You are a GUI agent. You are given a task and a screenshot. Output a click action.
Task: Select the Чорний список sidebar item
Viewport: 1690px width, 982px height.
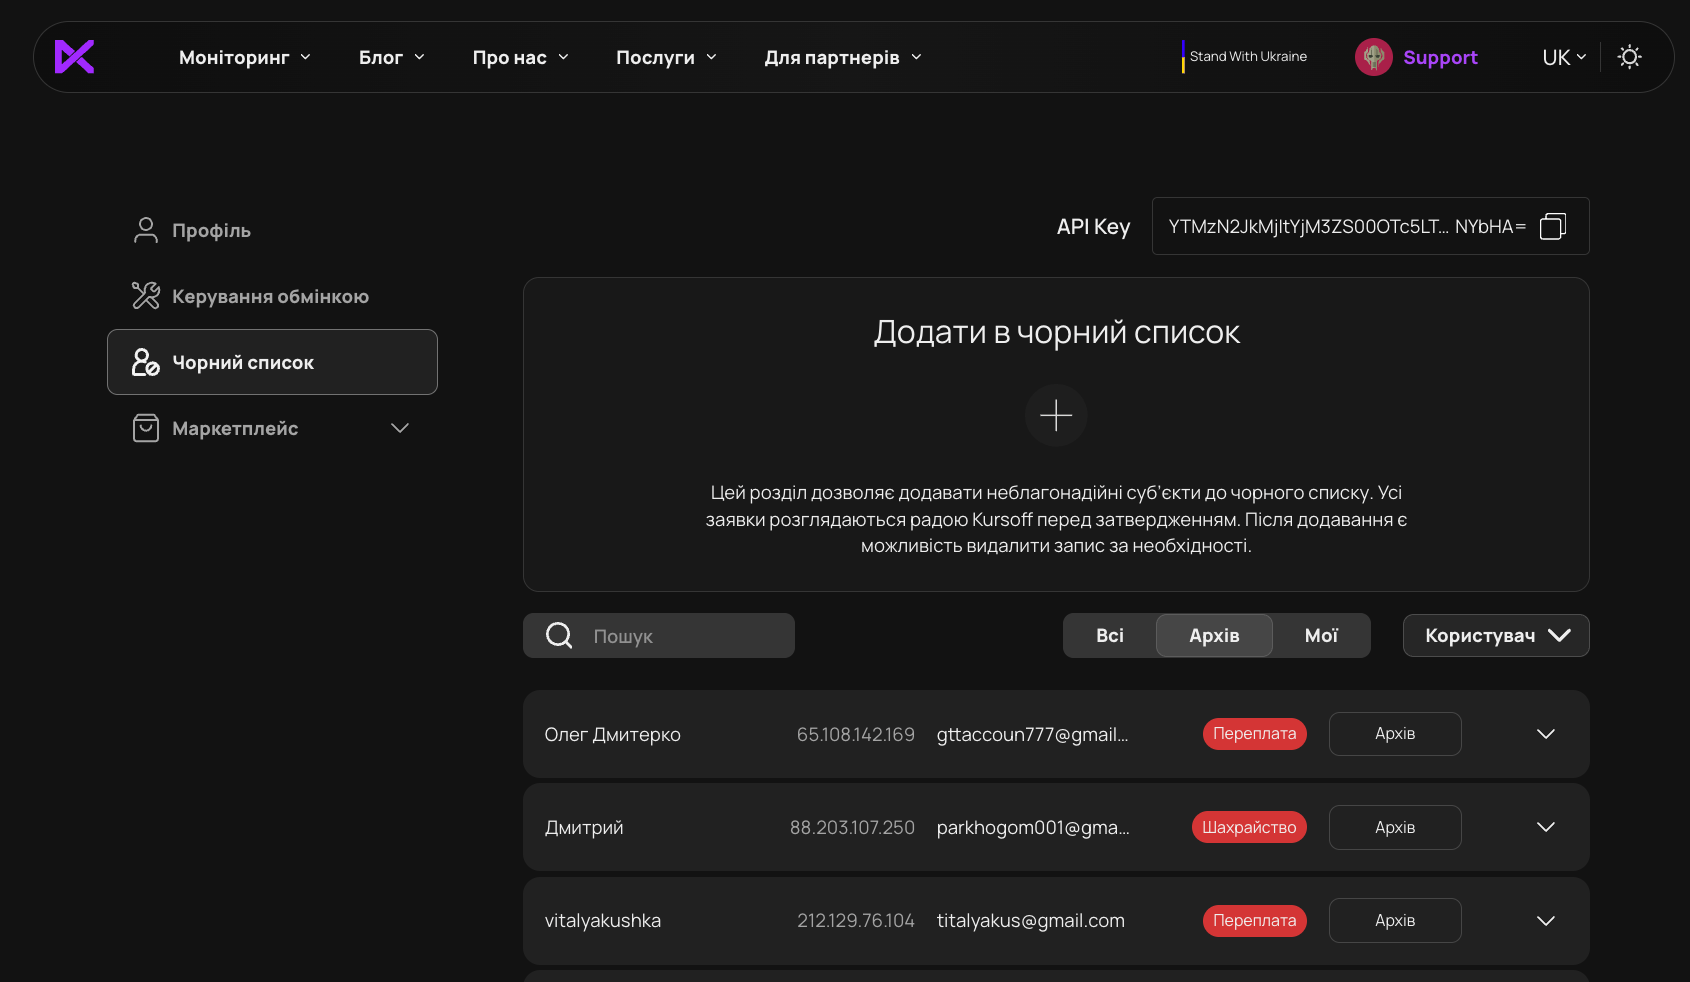click(x=272, y=362)
